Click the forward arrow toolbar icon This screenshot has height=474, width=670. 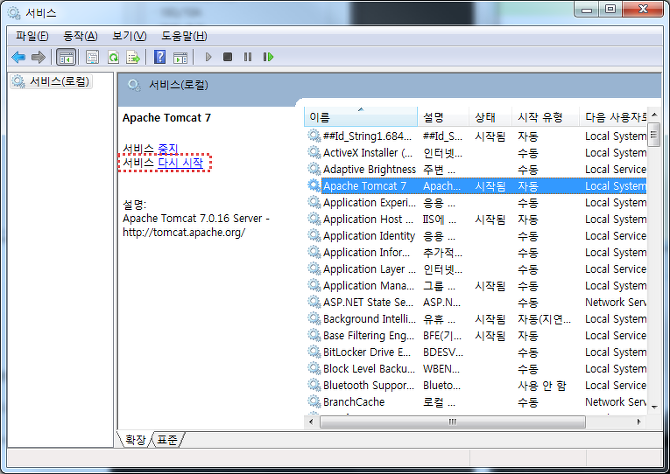[38, 57]
